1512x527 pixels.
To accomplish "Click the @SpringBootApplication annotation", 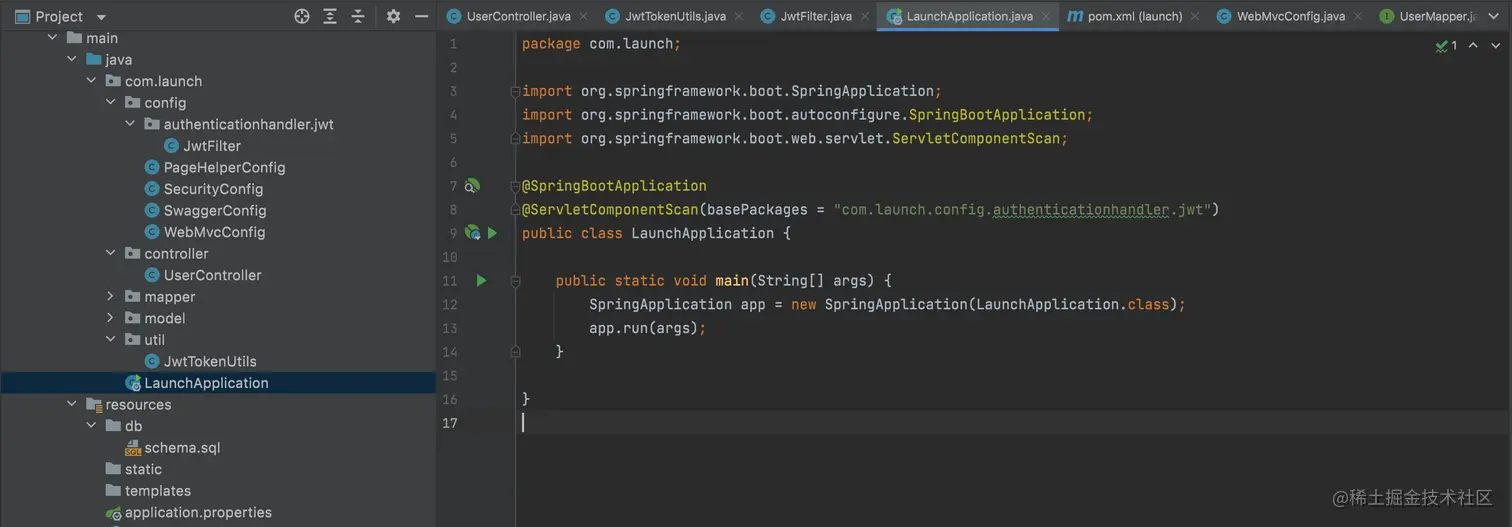I will pos(614,186).
